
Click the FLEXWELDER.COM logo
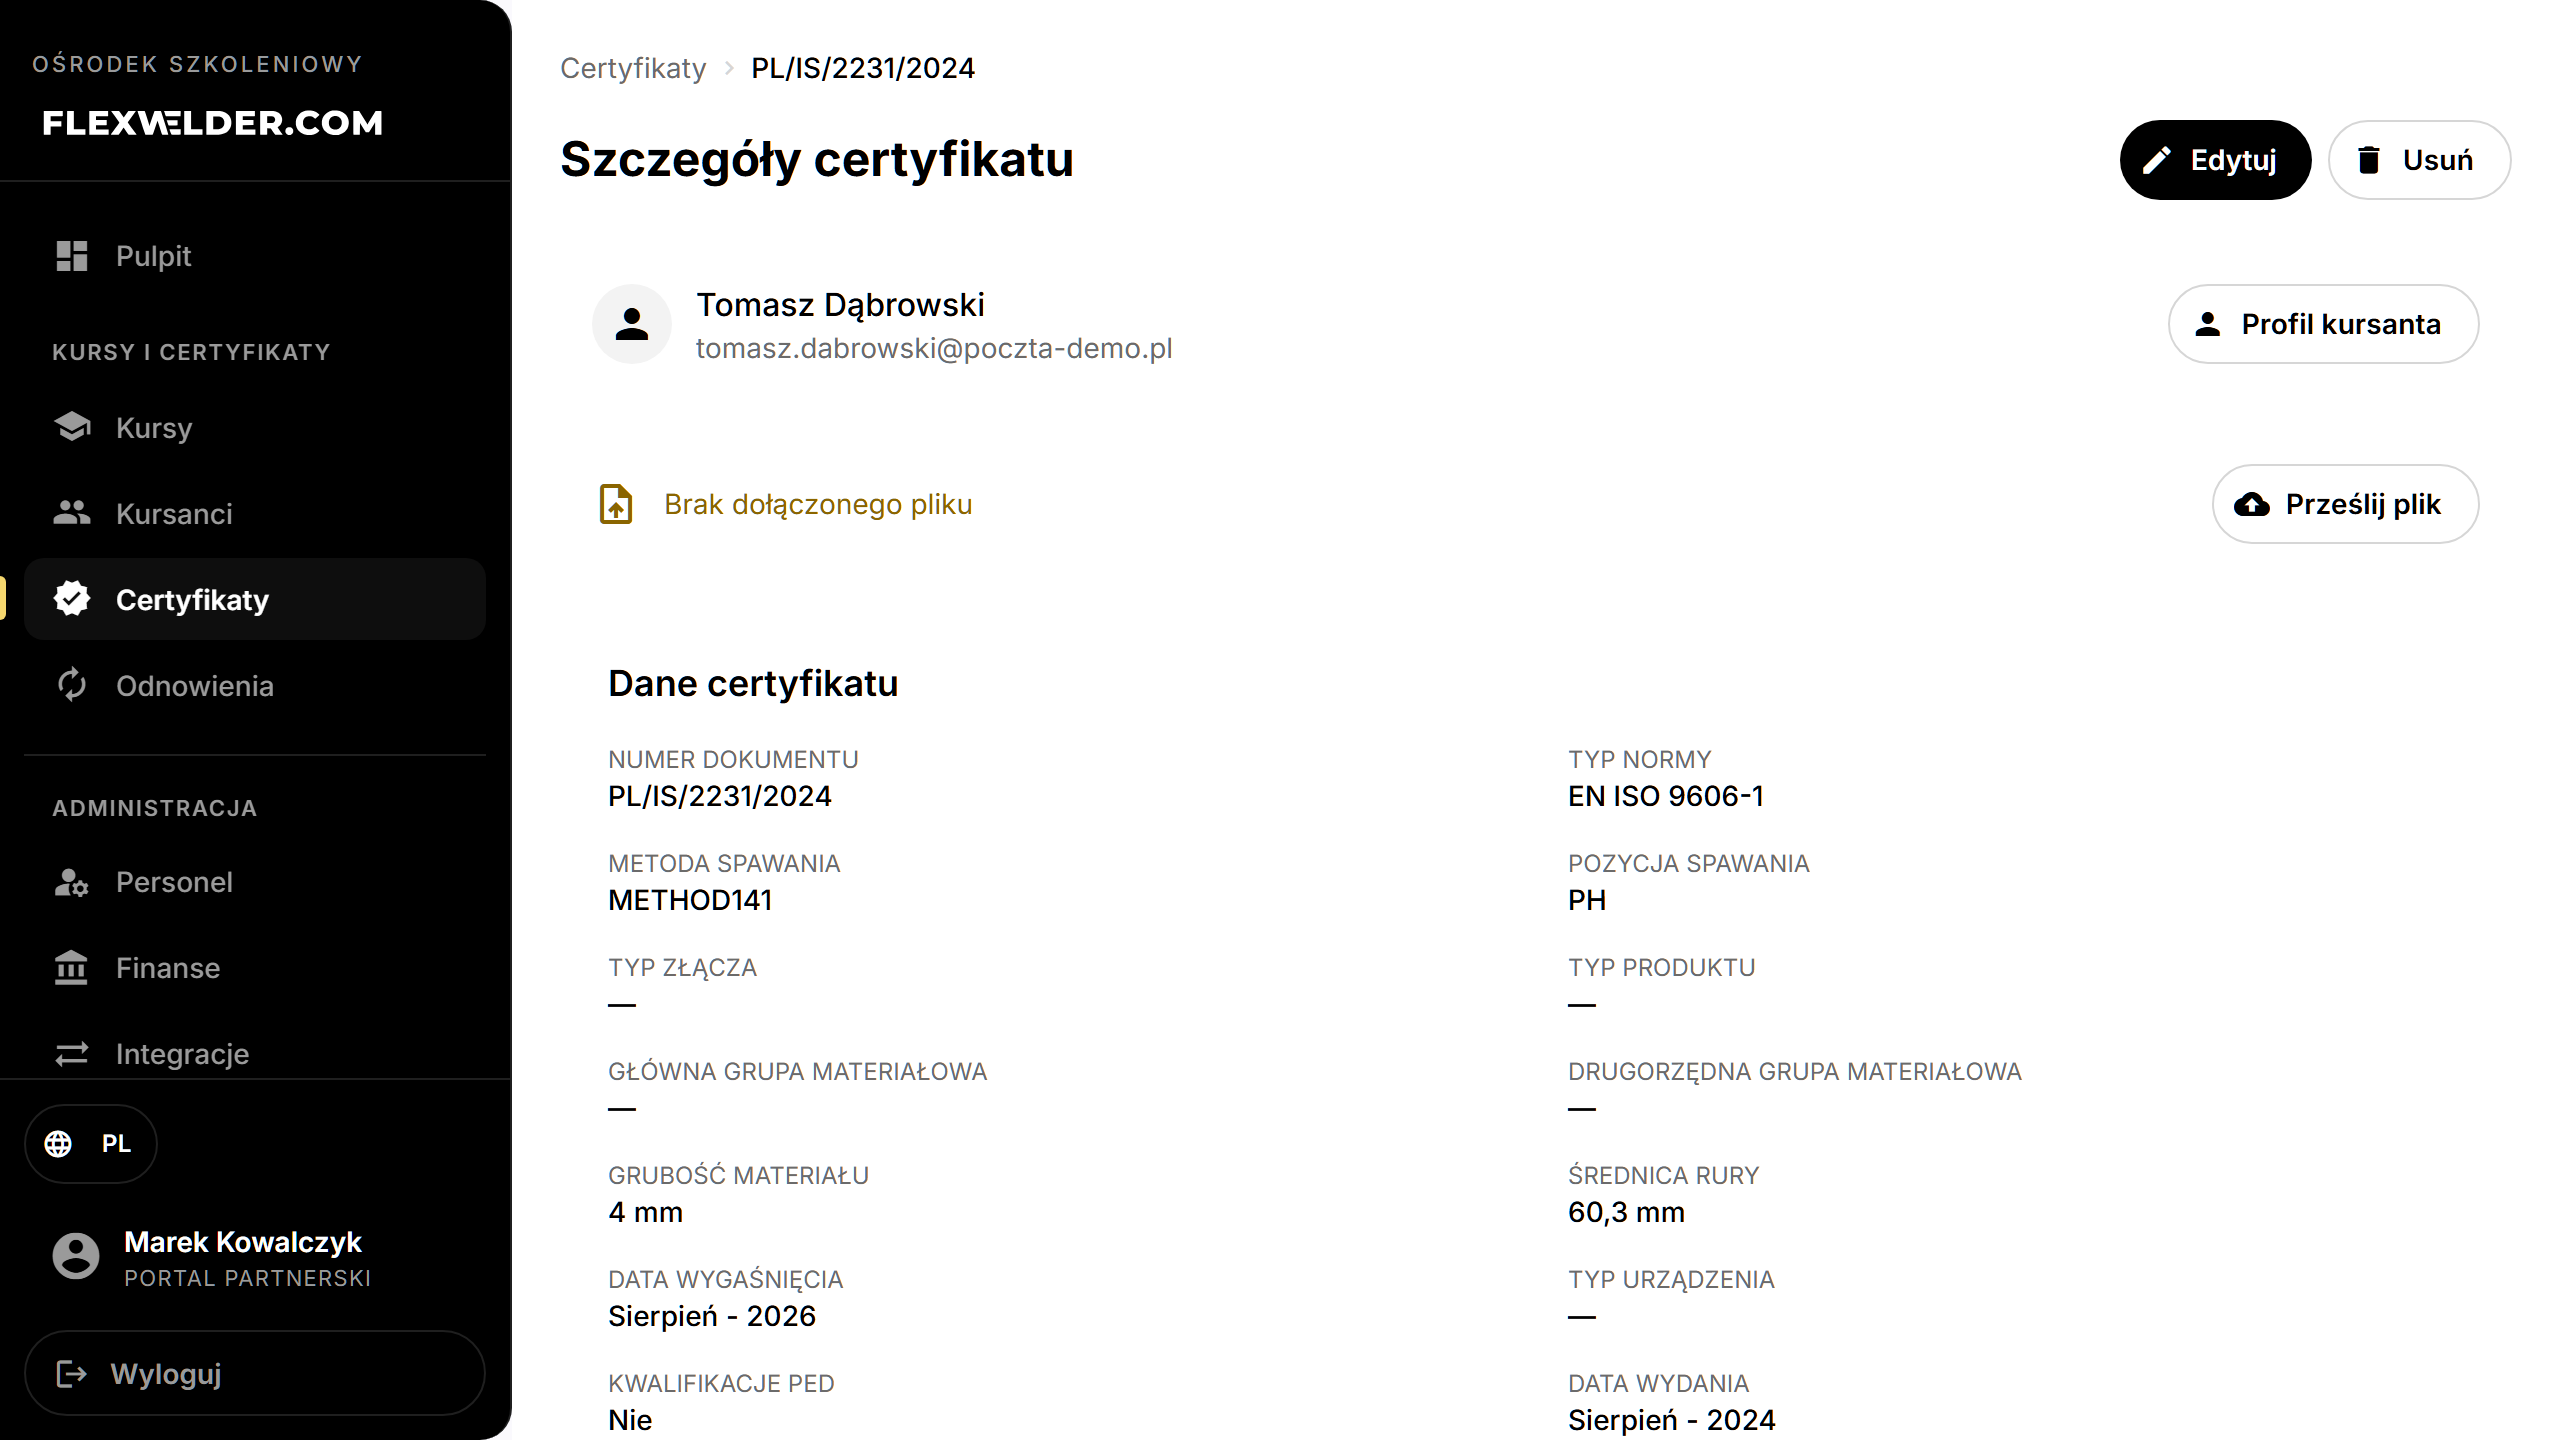pyautogui.click(x=213, y=122)
